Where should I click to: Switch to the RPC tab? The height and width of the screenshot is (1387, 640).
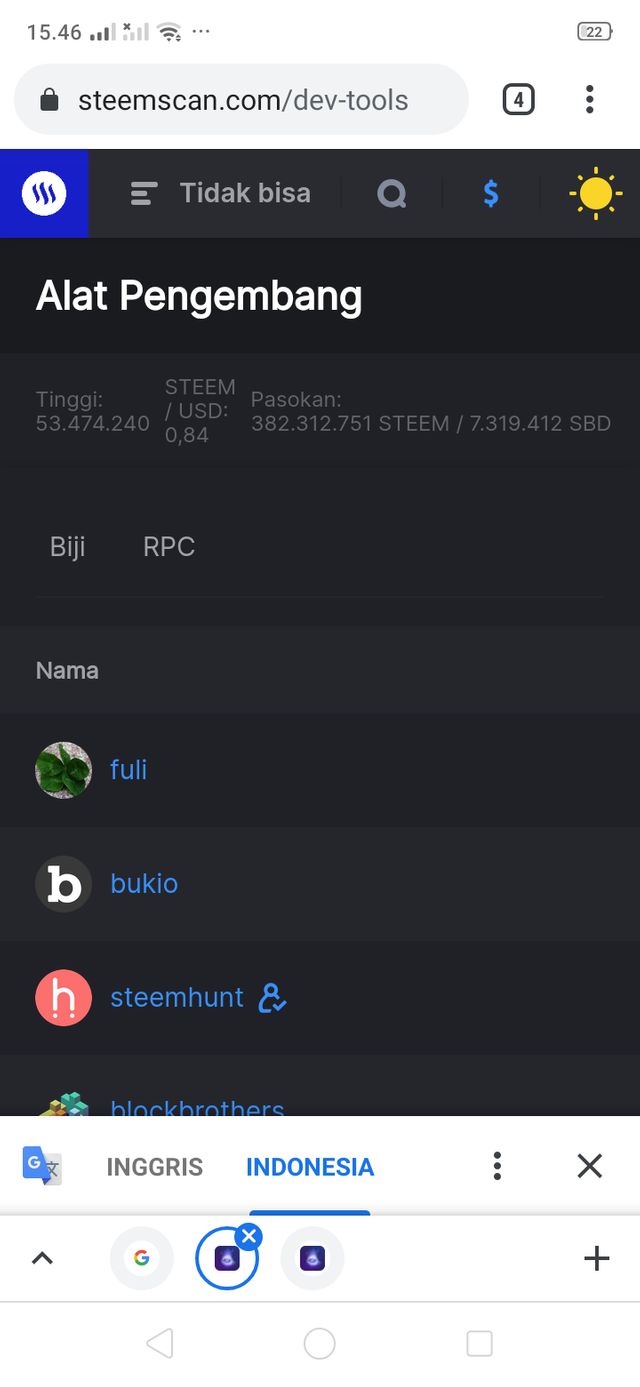tap(169, 547)
